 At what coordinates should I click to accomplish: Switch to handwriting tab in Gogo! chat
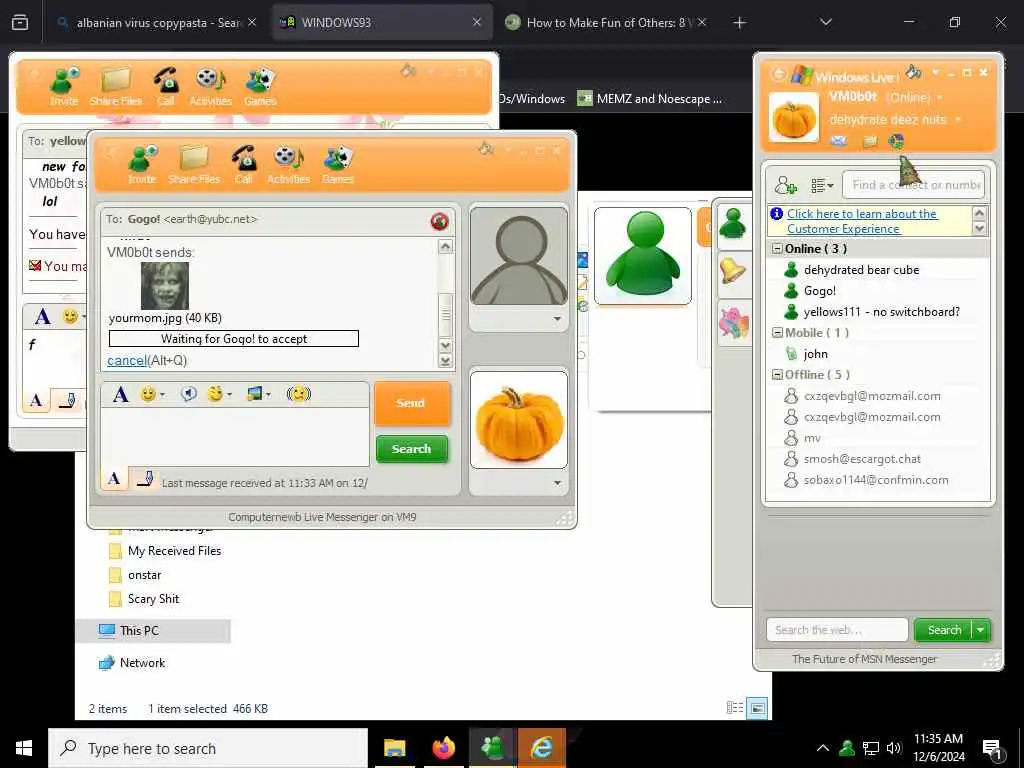[x=144, y=479]
